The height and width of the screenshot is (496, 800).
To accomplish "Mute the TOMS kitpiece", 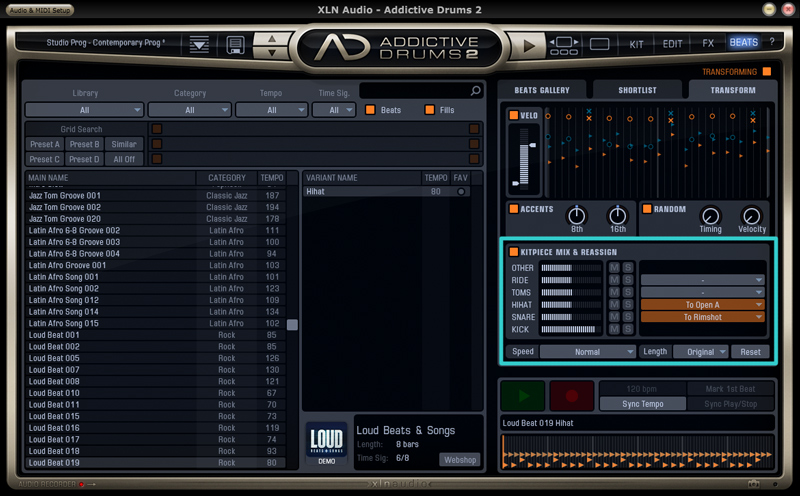I will click(x=614, y=292).
